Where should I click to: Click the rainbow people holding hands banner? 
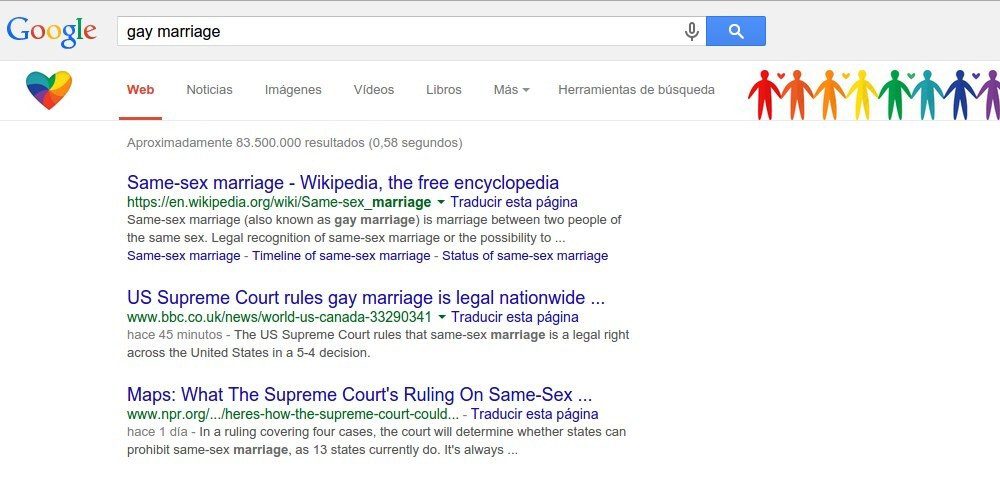(874, 94)
